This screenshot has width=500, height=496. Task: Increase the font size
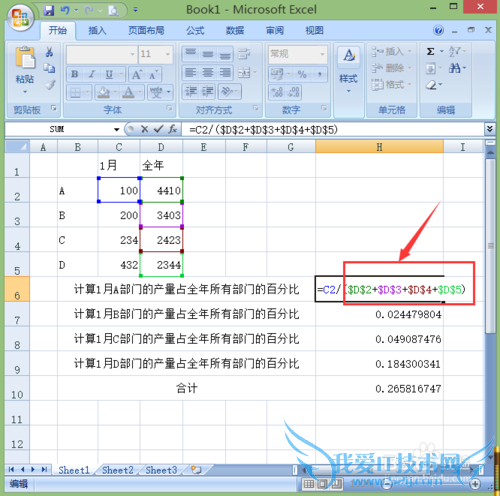tap(137, 74)
